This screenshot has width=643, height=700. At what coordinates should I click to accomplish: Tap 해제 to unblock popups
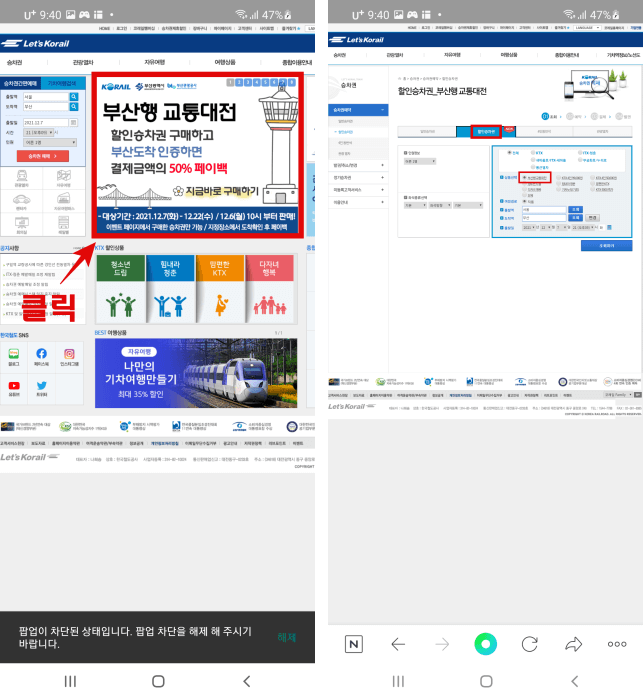[287, 637]
